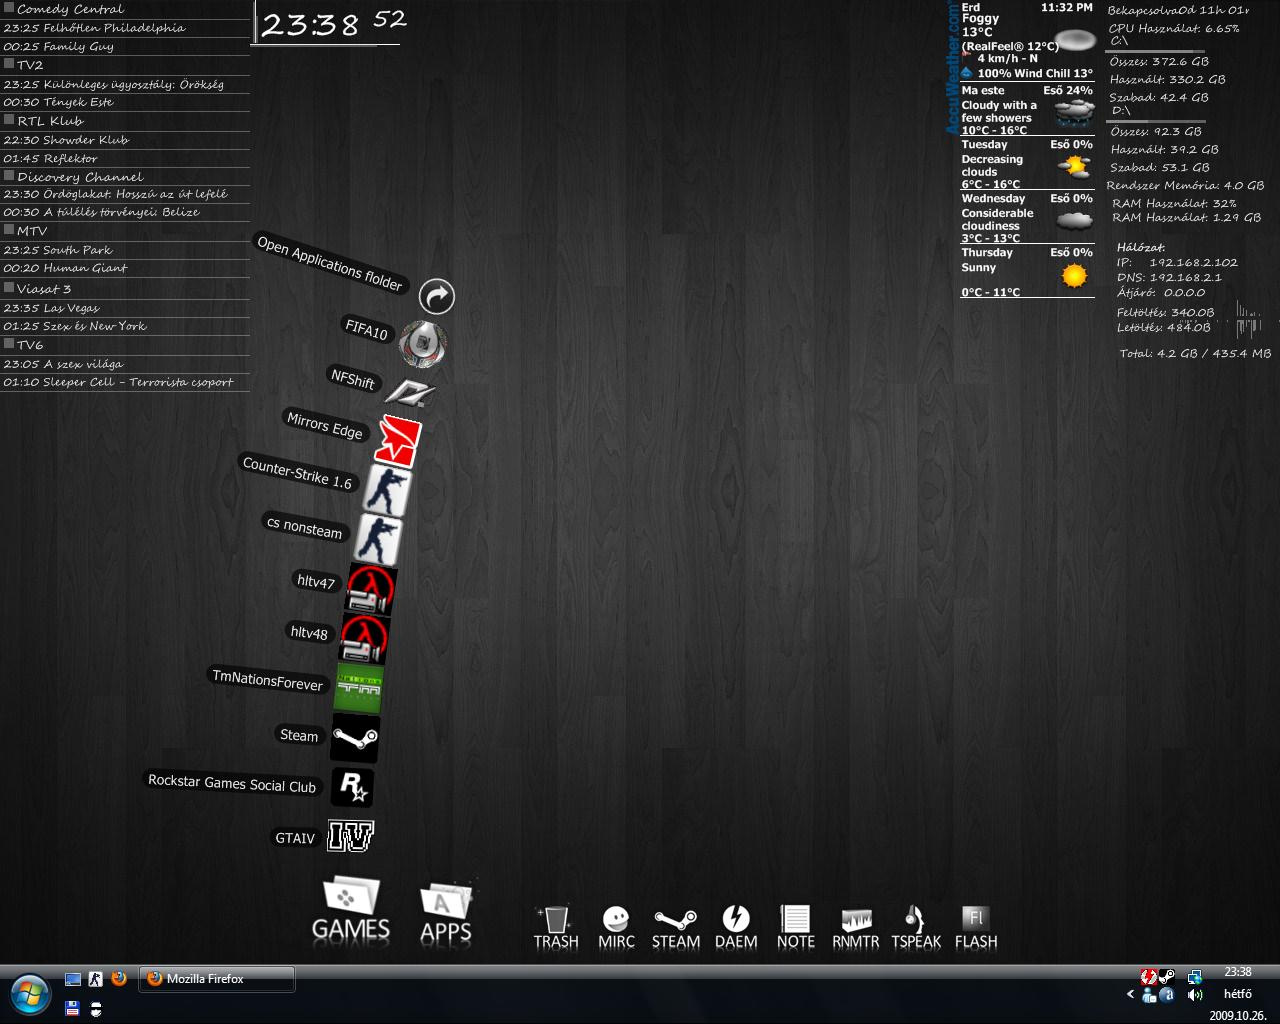Show hidden tray icons arrow
1280x1024 pixels.
tap(1131, 995)
